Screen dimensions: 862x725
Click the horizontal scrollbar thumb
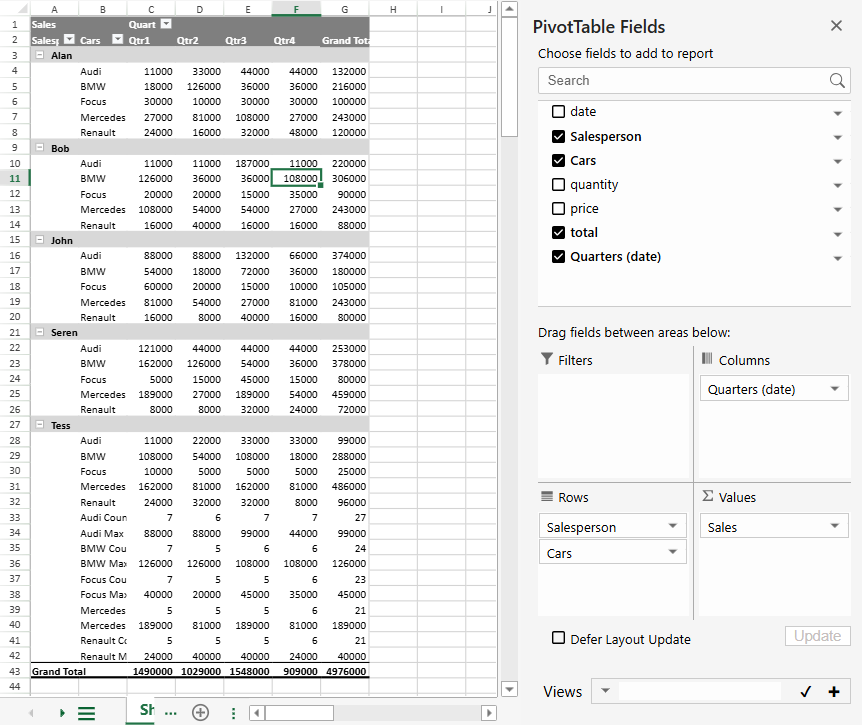tap(300, 713)
